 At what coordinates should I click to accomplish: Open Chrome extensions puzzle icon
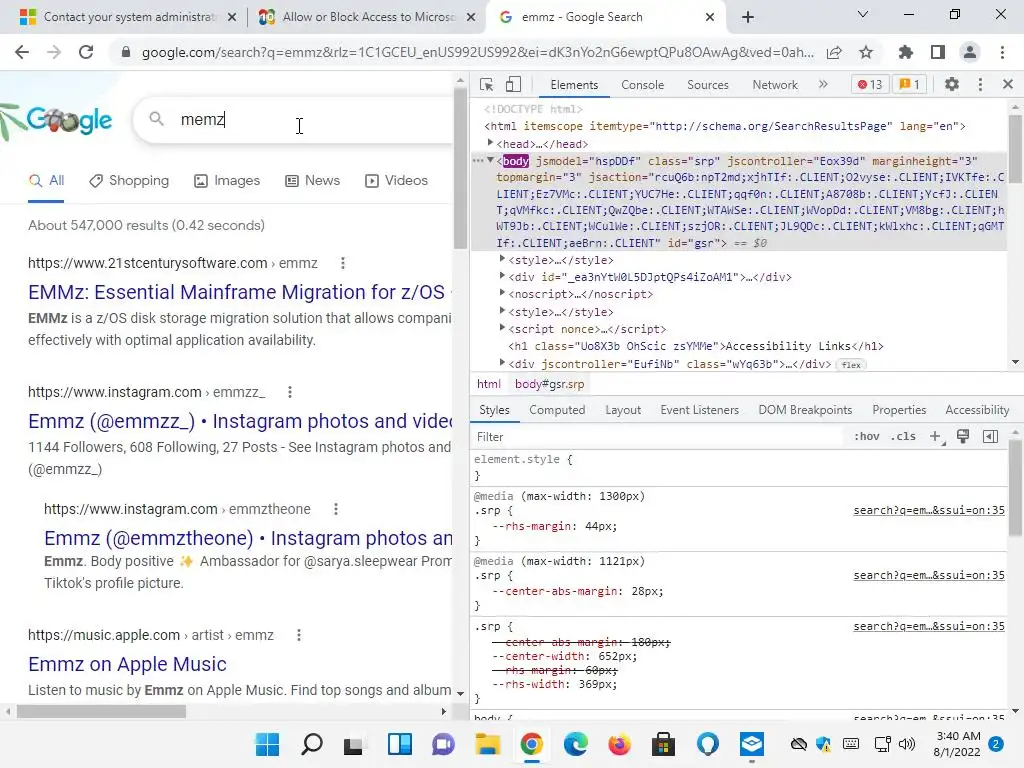click(905, 52)
